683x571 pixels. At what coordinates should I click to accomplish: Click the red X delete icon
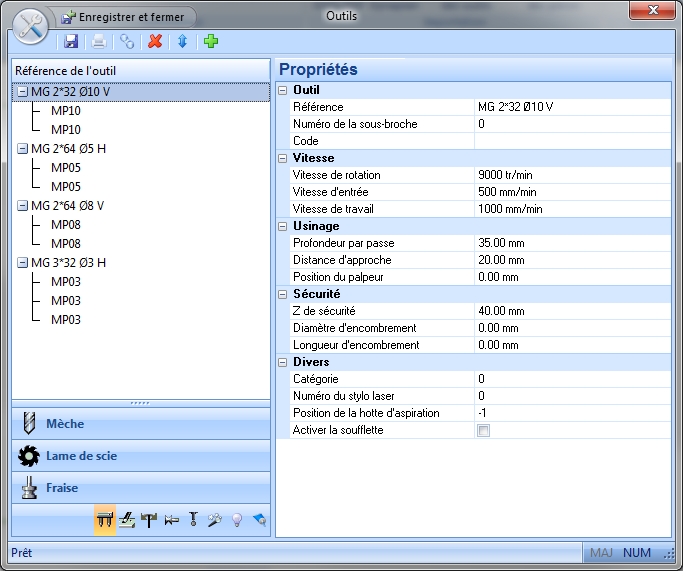154,41
